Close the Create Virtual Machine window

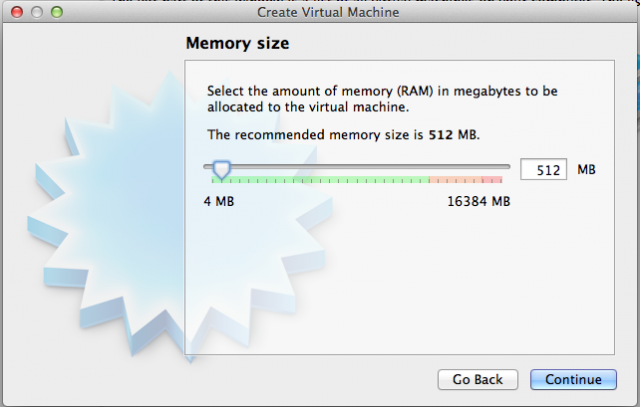17,12
